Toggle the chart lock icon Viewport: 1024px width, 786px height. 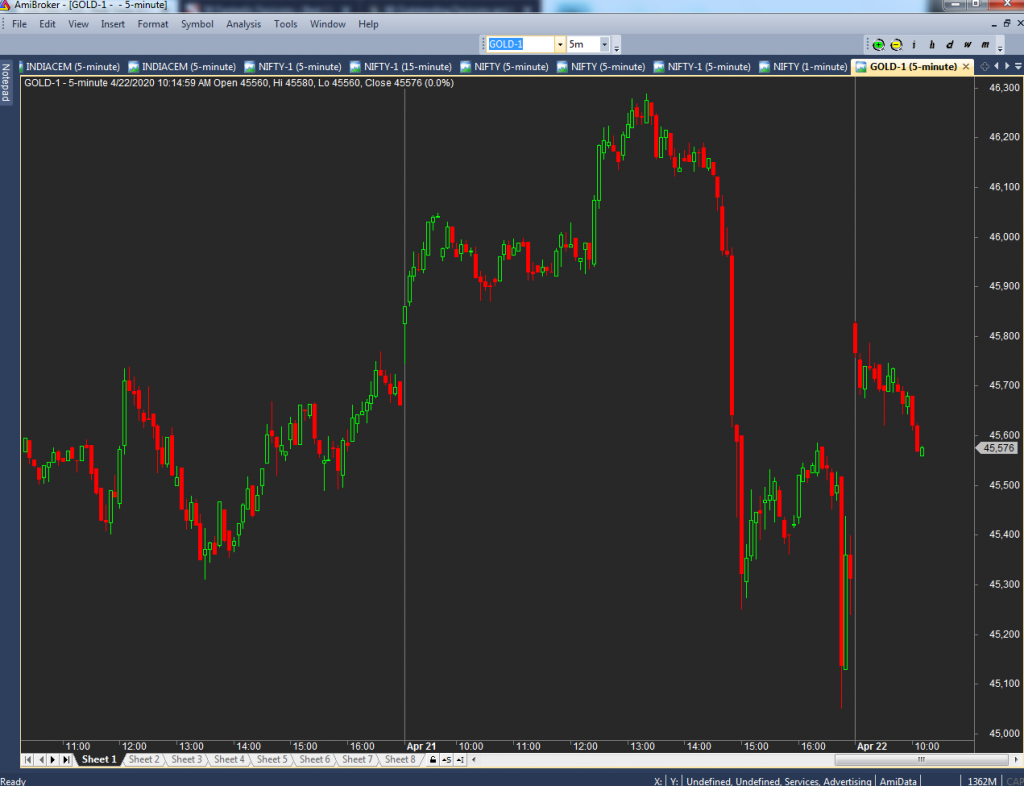click(x=432, y=760)
